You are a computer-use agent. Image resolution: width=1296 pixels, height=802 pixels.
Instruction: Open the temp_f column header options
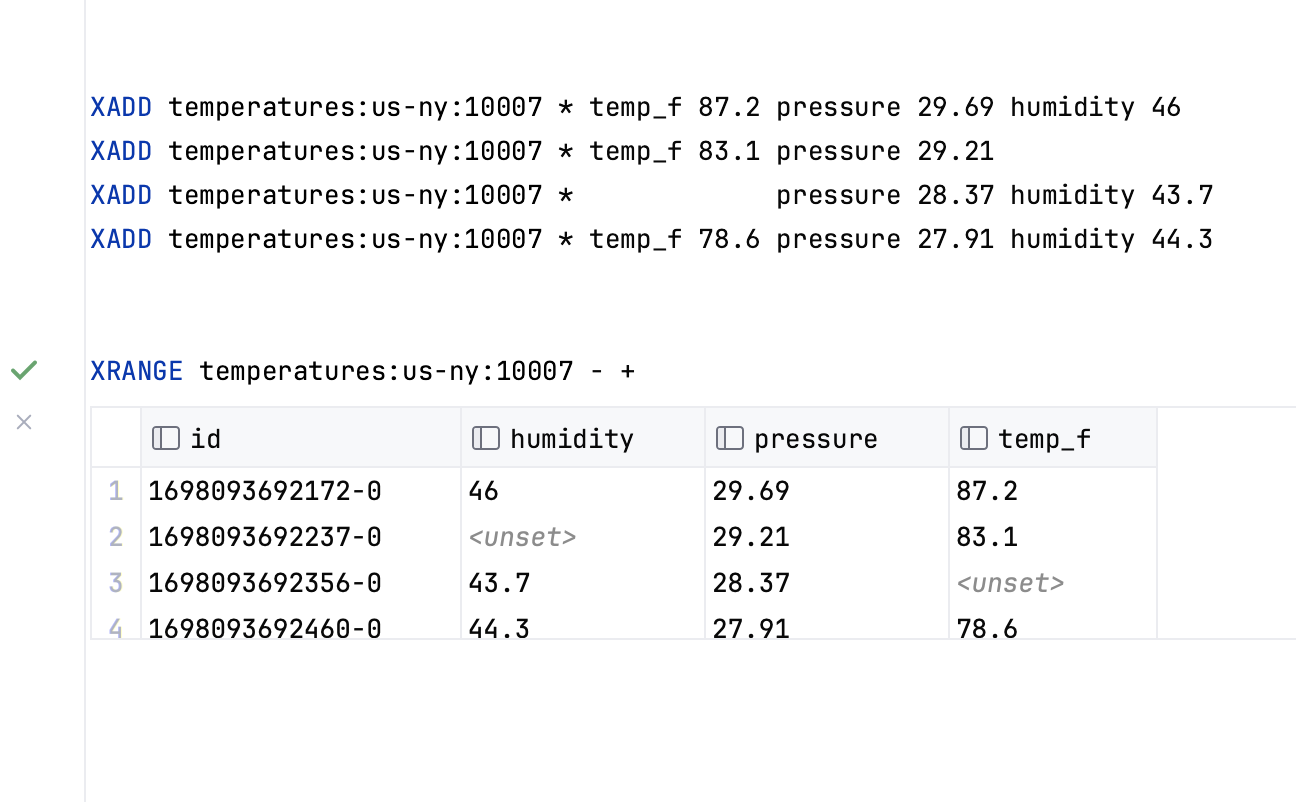click(1046, 437)
